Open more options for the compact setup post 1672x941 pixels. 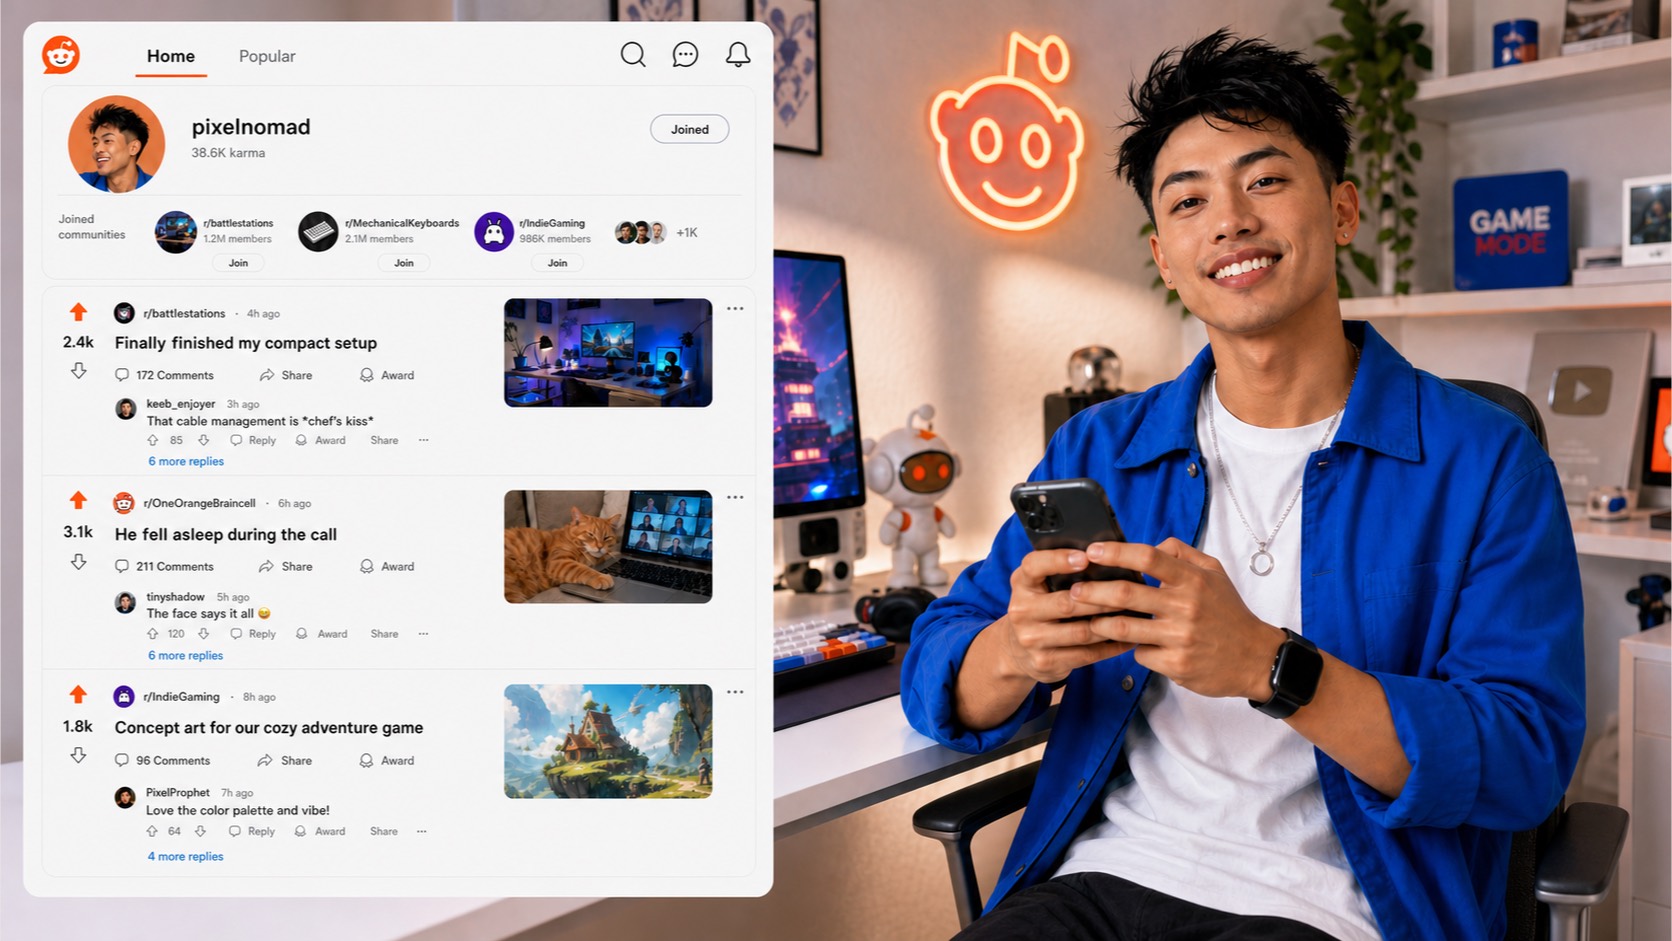point(735,308)
